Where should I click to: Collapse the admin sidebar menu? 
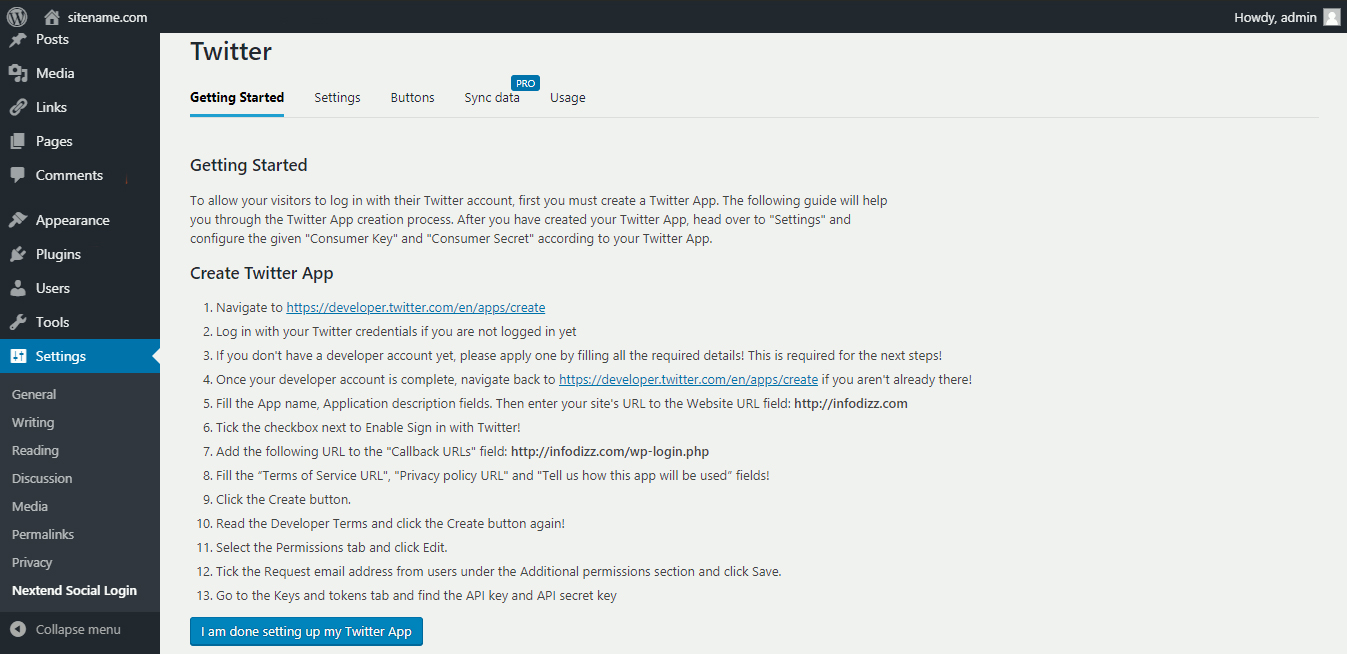pos(78,629)
